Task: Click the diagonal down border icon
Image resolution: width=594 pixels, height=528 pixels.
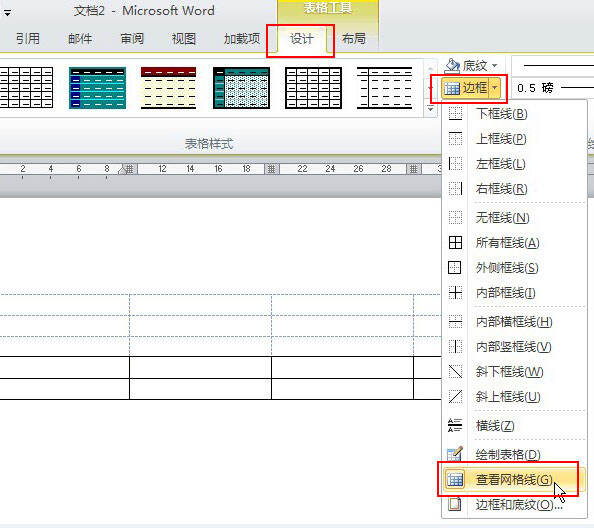Action: [x=455, y=372]
